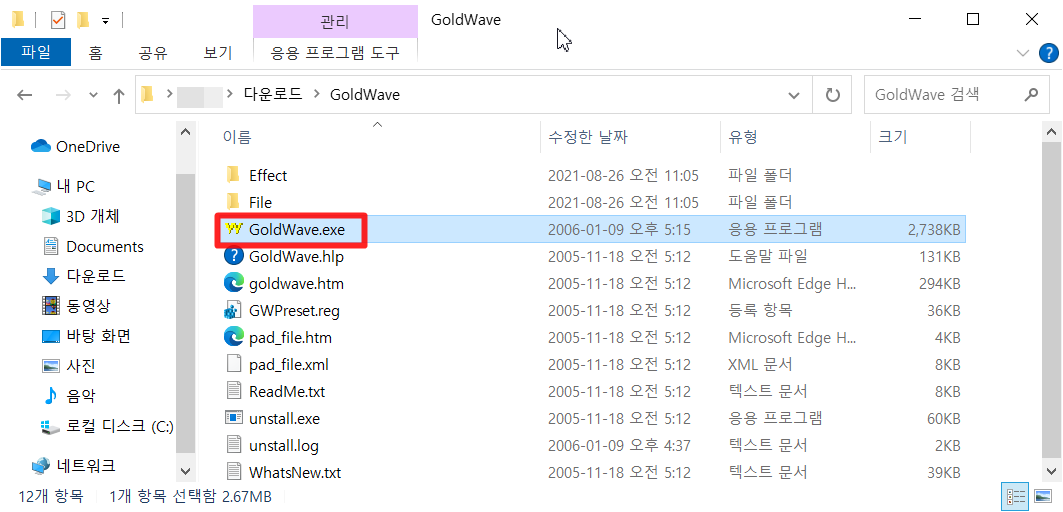Open the help question mark icon

(x=1047, y=53)
